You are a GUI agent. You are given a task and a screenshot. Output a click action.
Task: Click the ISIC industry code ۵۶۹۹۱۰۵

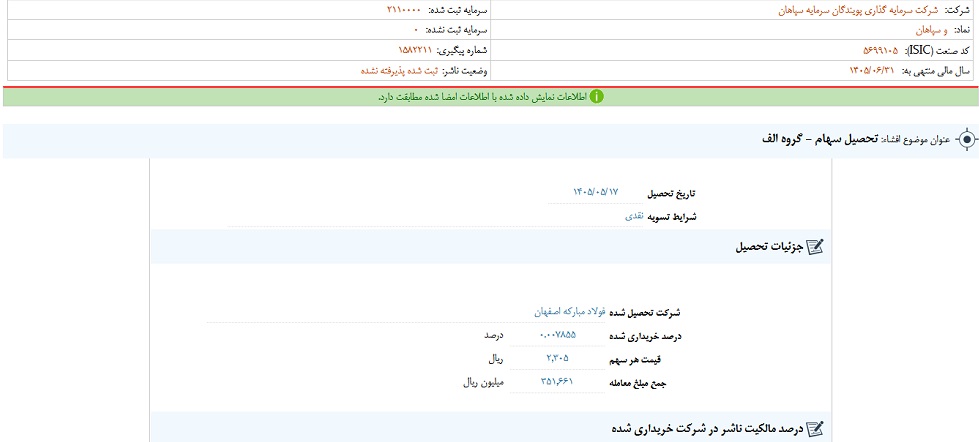coord(880,50)
